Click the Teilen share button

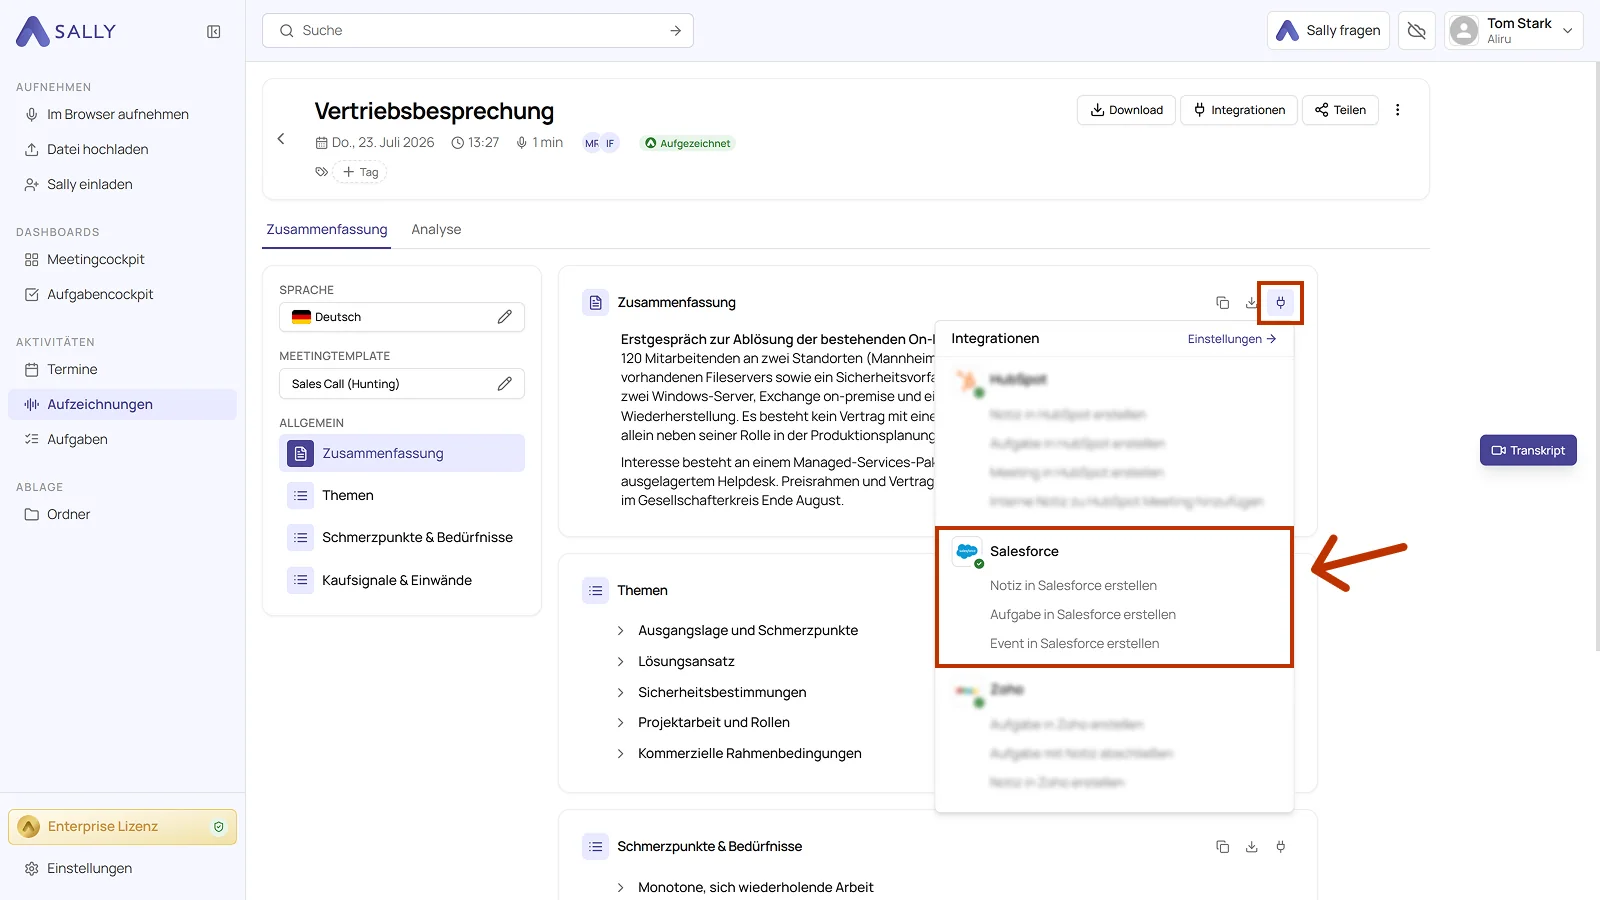tap(1340, 110)
